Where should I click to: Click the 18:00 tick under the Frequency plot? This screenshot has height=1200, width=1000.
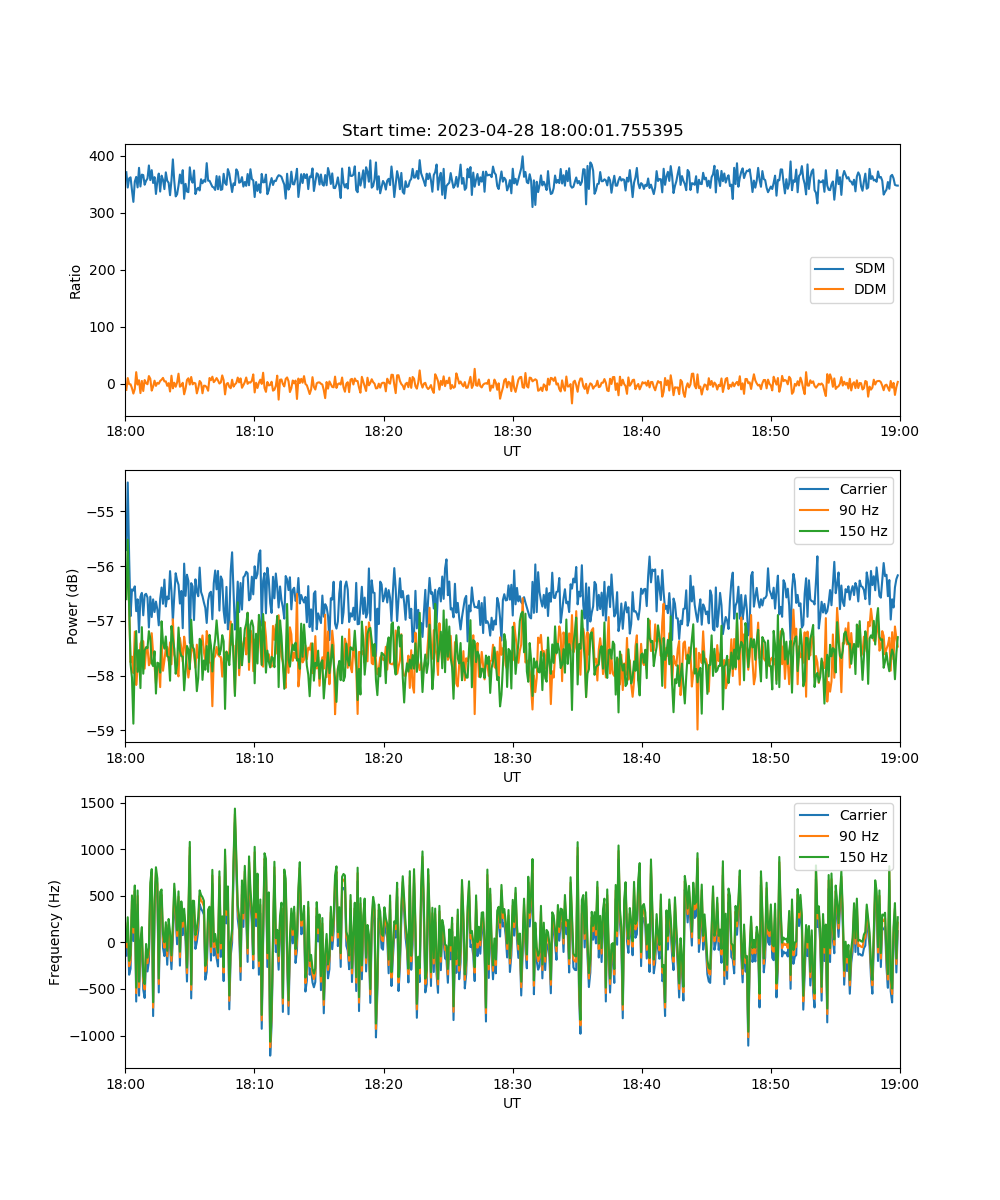[x=125, y=1083]
